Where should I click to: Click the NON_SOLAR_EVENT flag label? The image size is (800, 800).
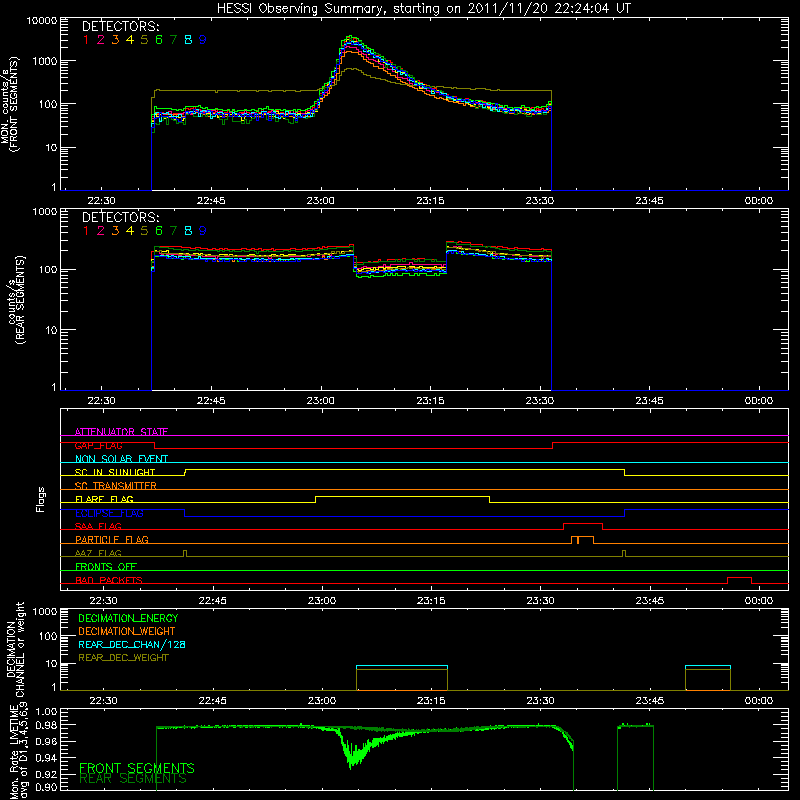121,459
